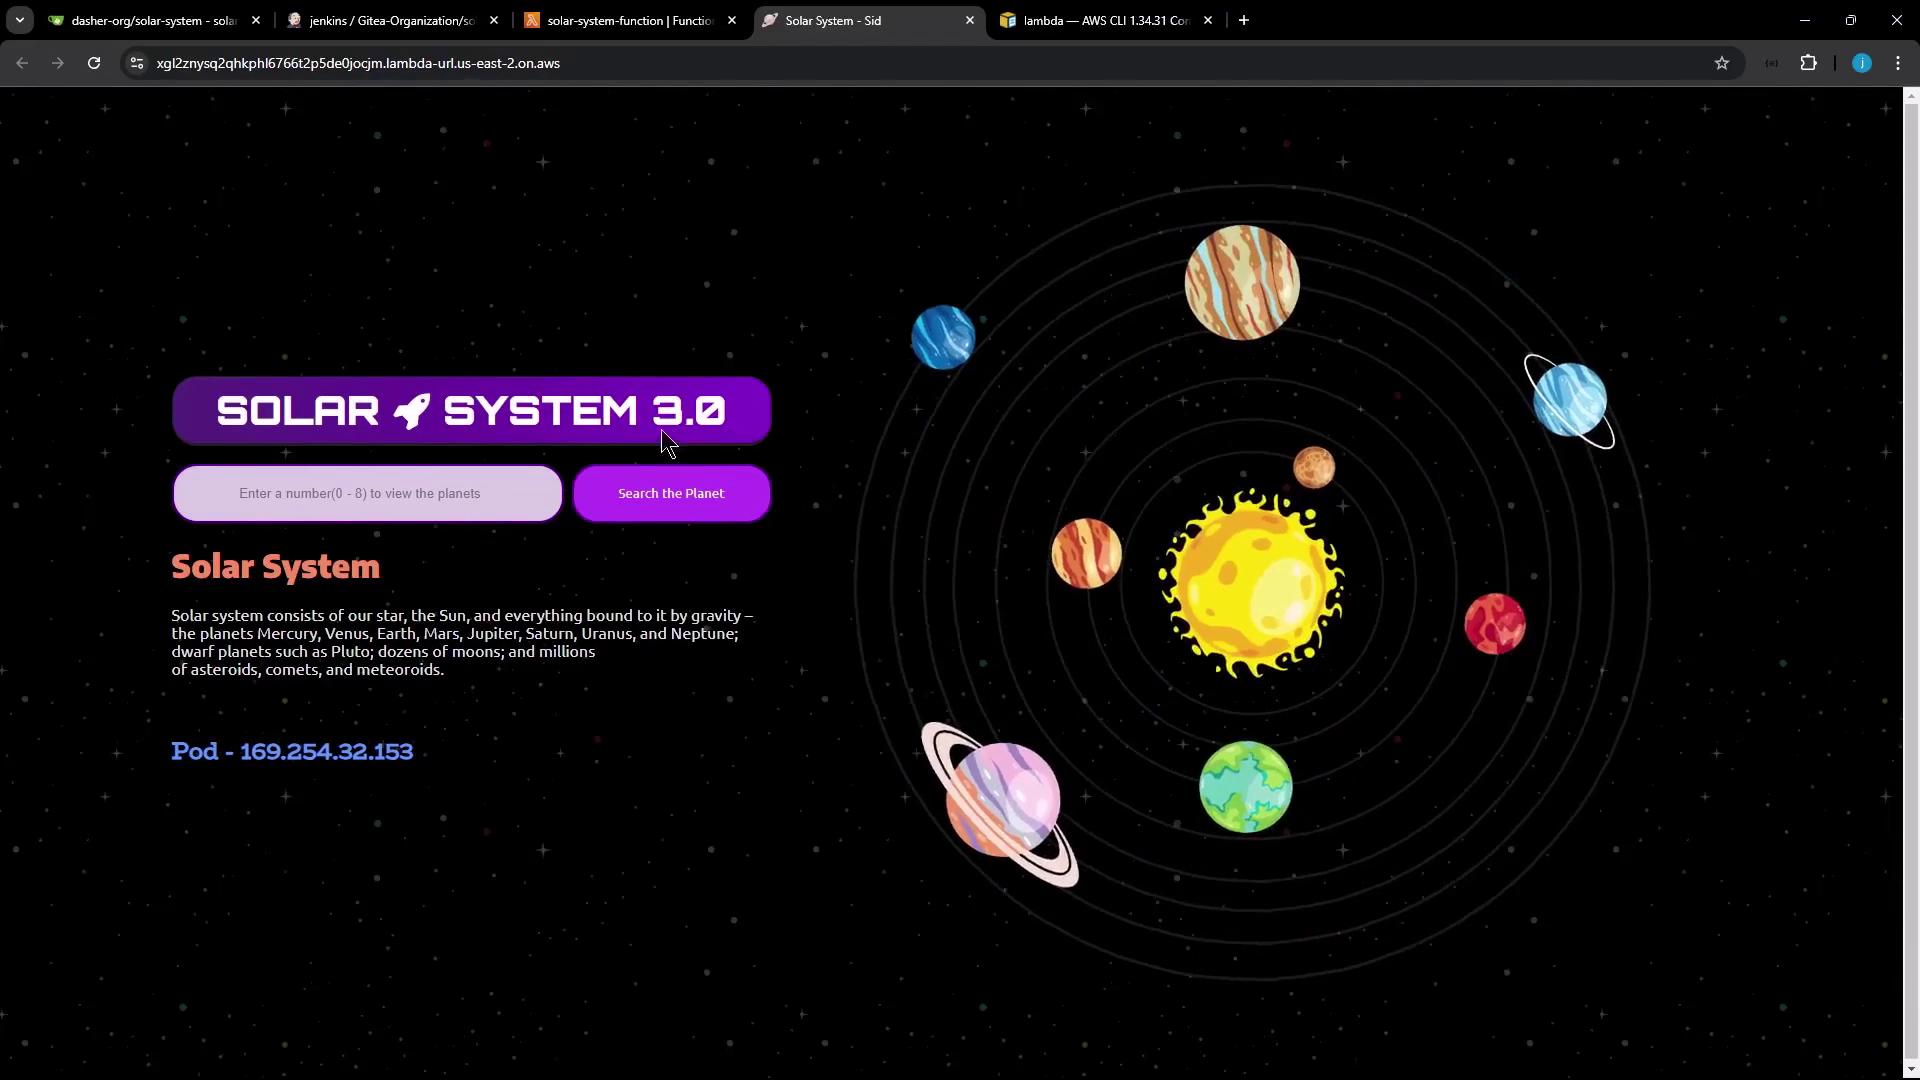Close the Solar System - Sid tab
The height and width of the screenshot is (1080, 1920).
coord(969,20)
